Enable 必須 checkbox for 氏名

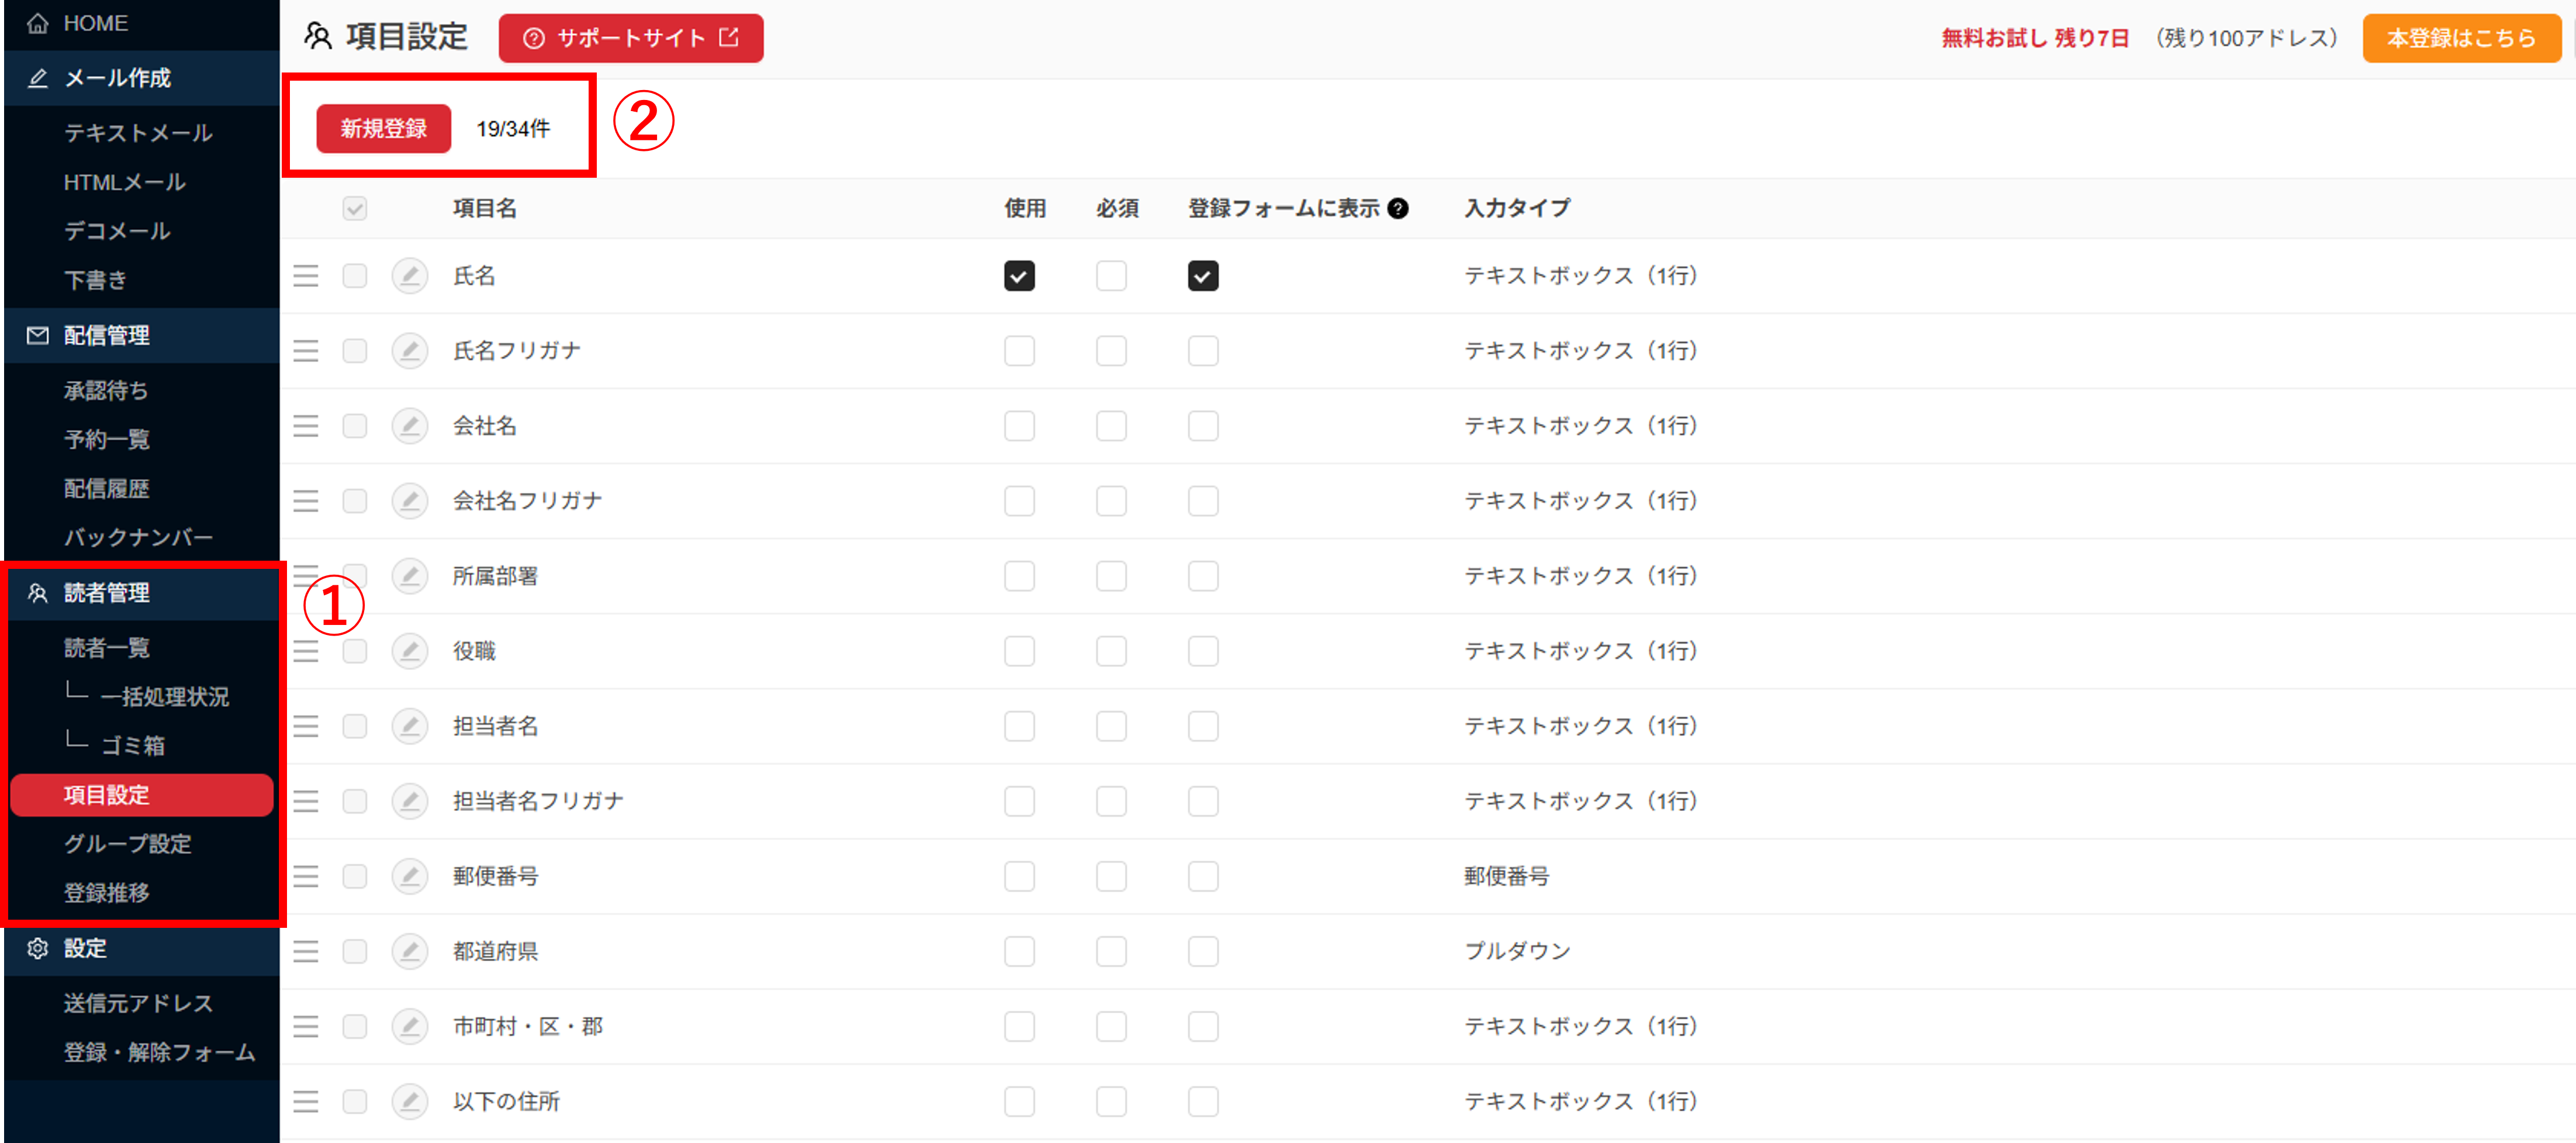[x=1111, y=275]
